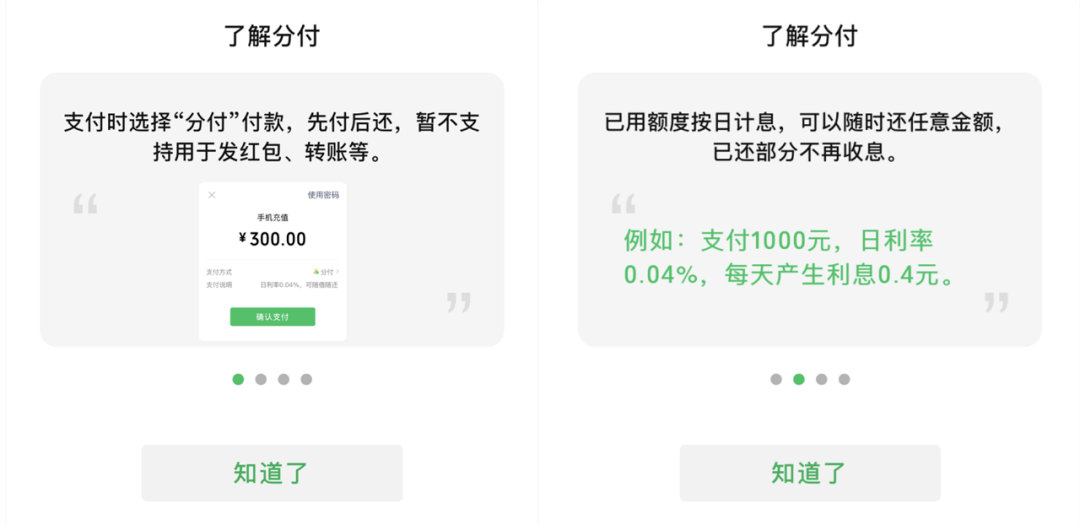Select the fourth page dot under payment preview card
This screenshot has height=525, width=1080.
307,379
